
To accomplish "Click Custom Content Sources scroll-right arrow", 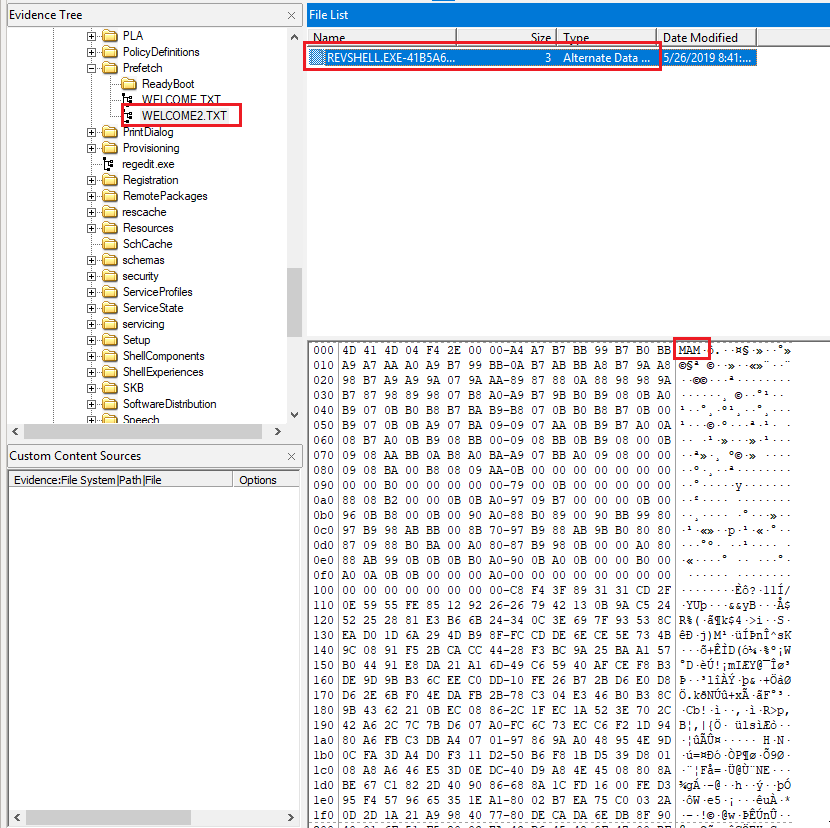I will click(291, 817).
